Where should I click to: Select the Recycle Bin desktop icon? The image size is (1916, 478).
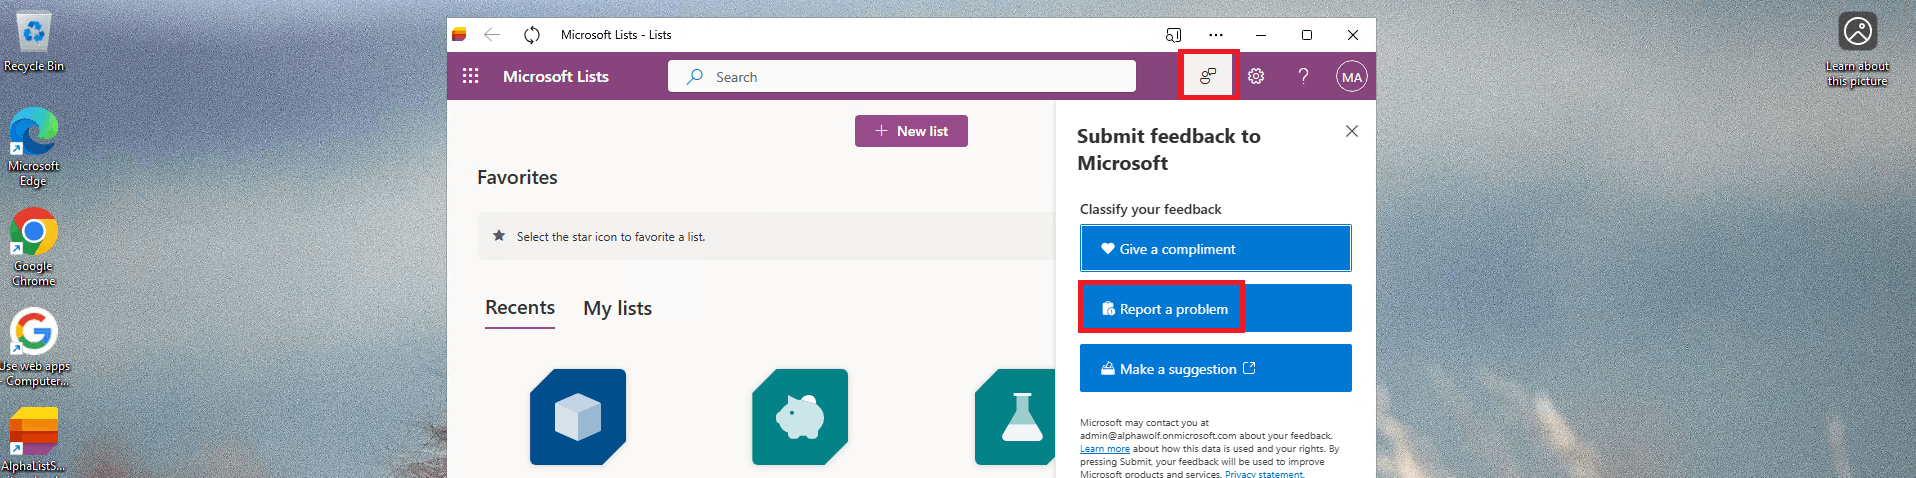point(34,42)
